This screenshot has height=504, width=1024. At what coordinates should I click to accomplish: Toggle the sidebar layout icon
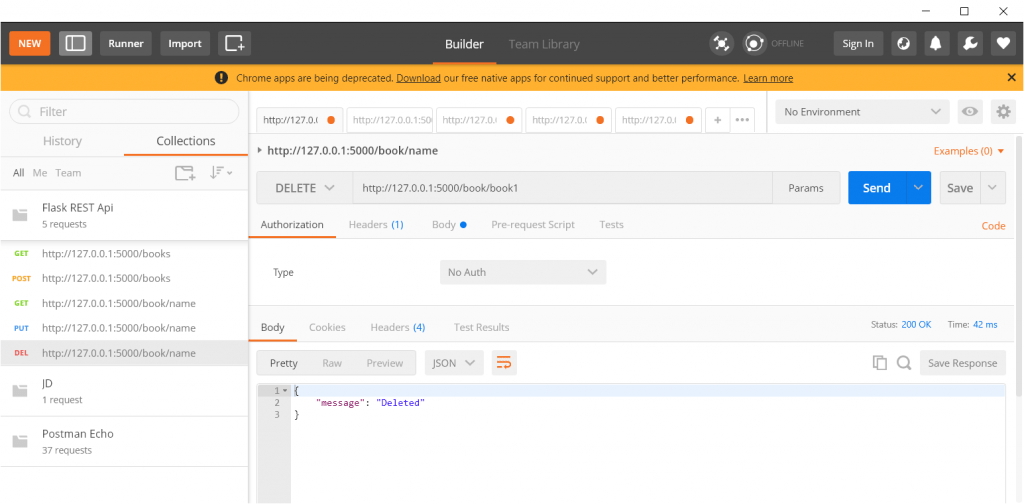coord(76,44)
